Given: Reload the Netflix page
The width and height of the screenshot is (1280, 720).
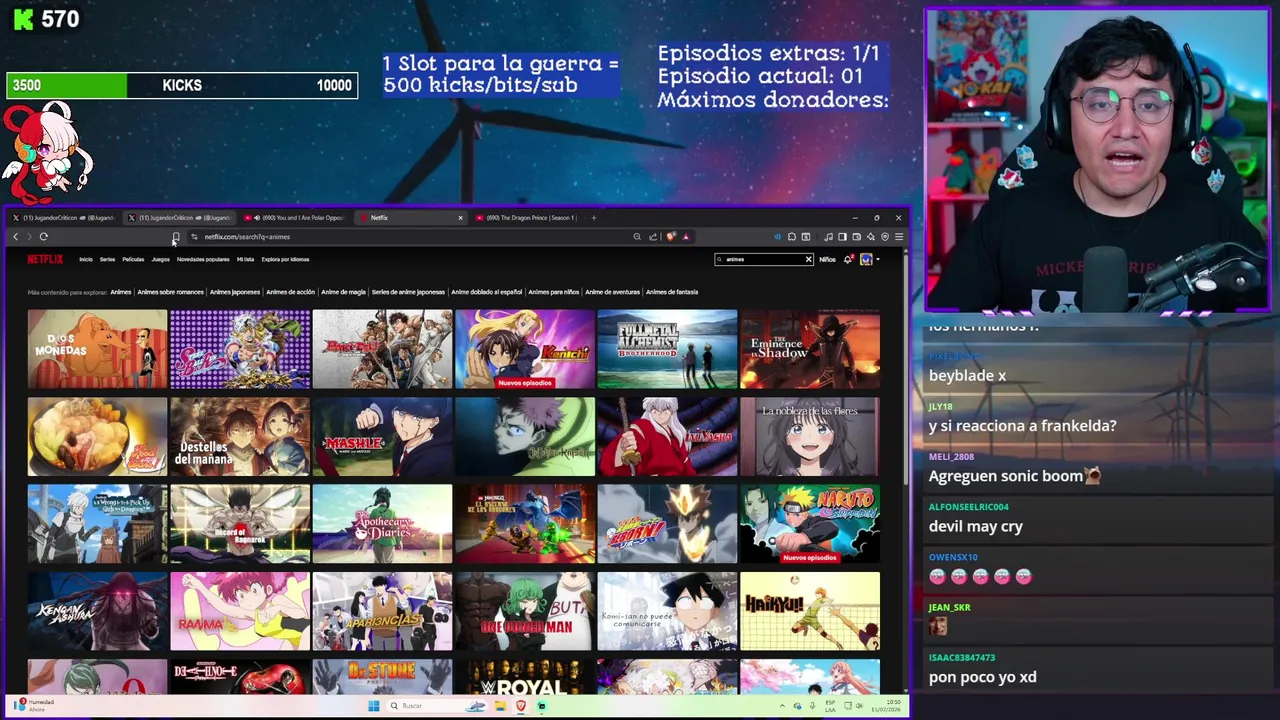Looking at the screenshot, I should click(x=43, y=237).
